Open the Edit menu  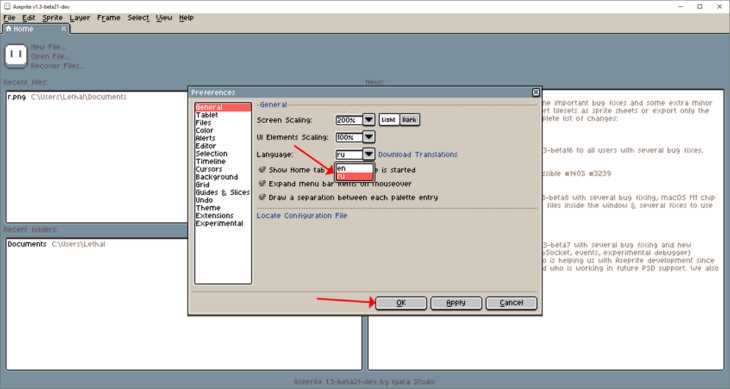(29, 18)
